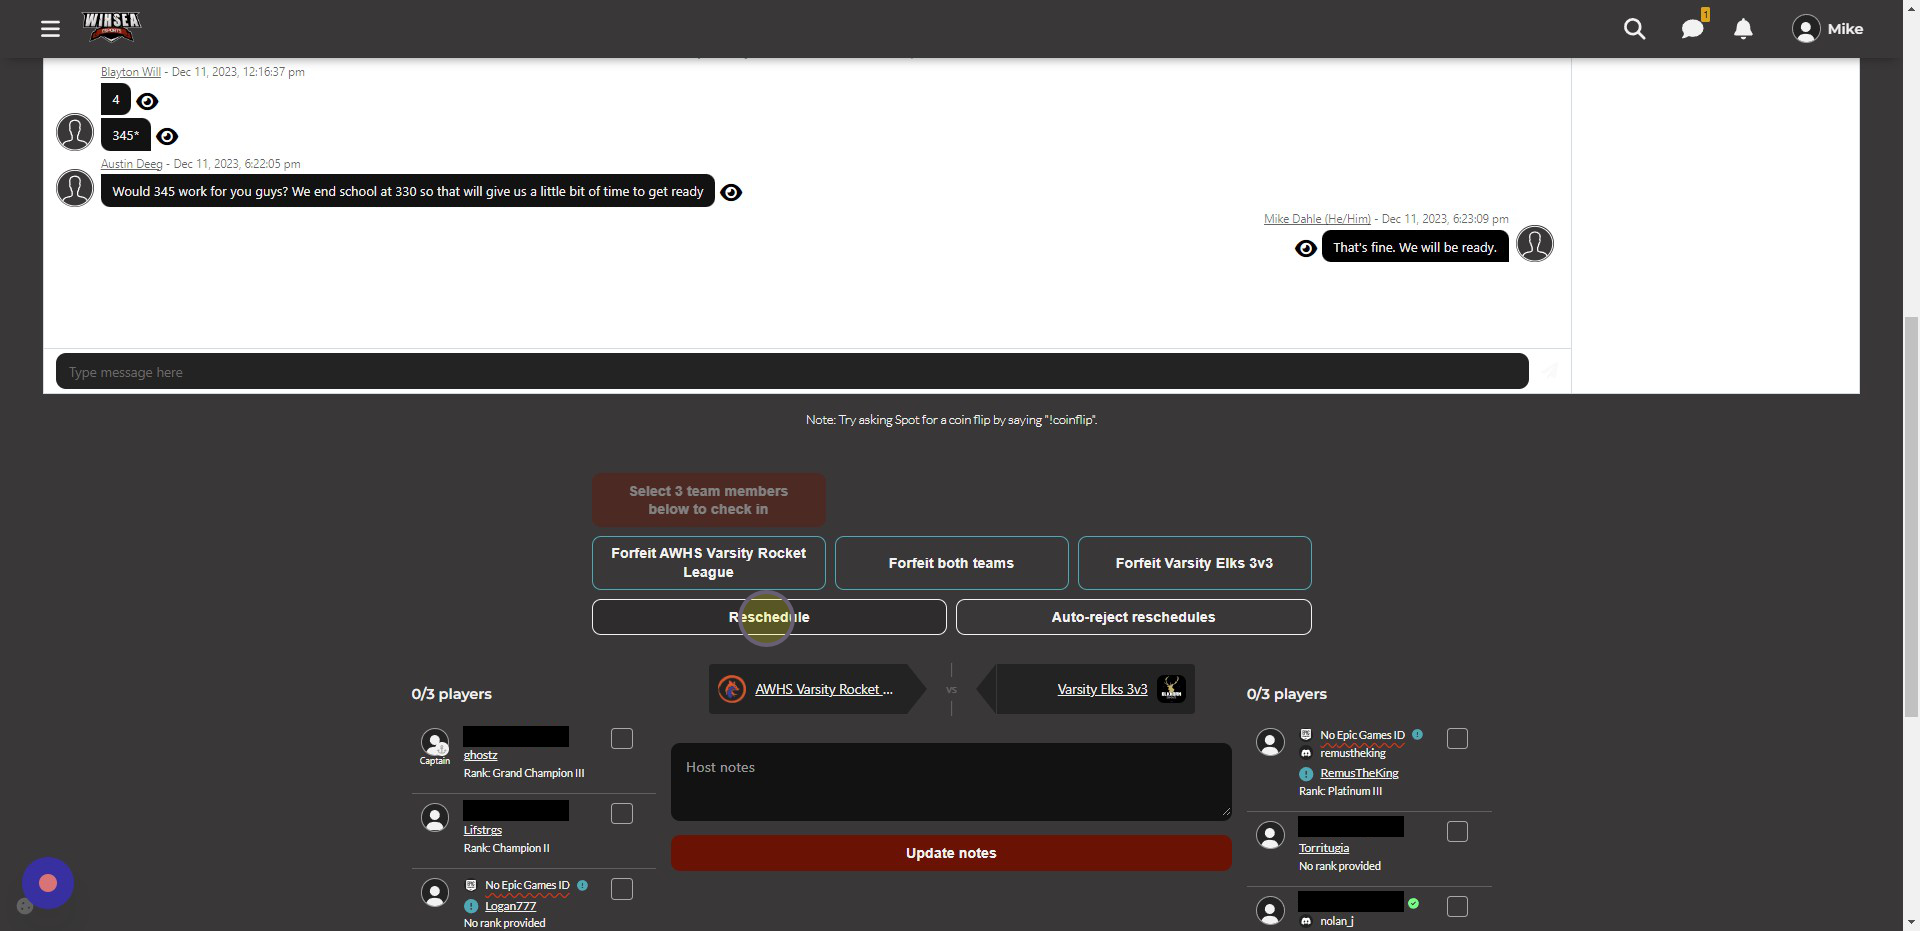Click green verified checkmark by nolan_j
Screen dimensions: 1920x931
pyautogui.click(x=1413, y=903)
